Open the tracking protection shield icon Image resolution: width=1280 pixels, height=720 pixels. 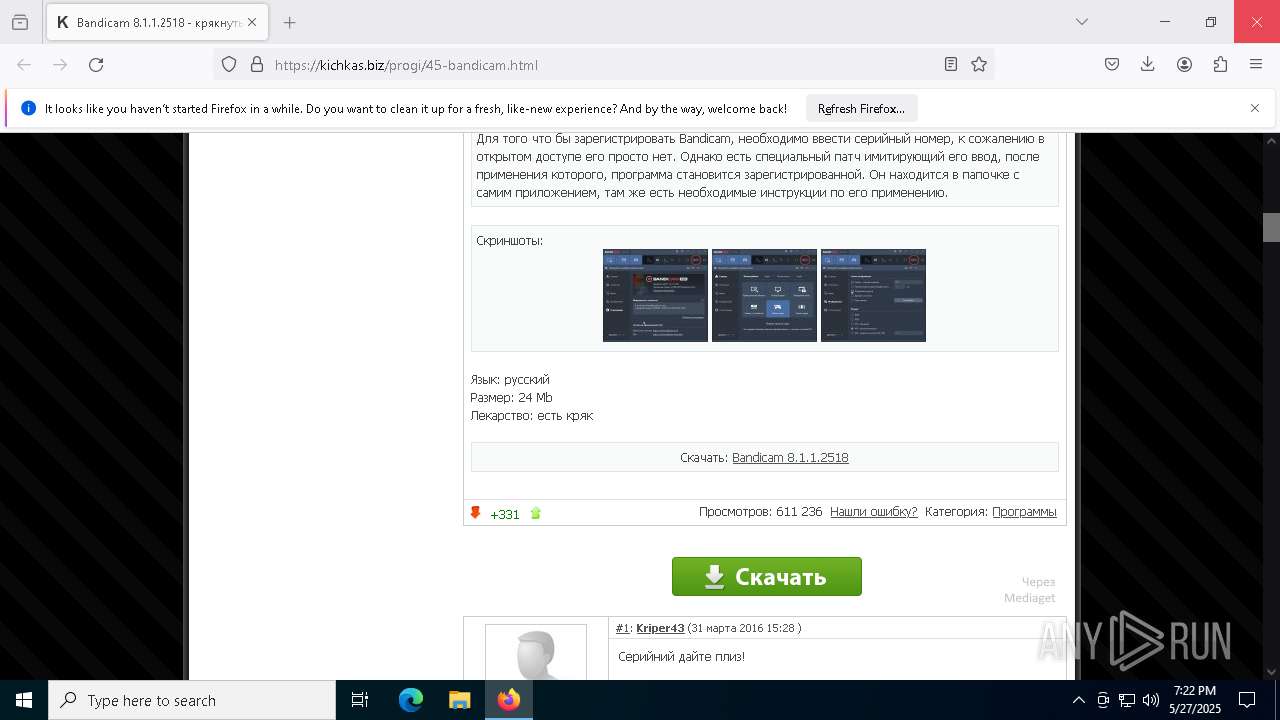coord(229,65)
